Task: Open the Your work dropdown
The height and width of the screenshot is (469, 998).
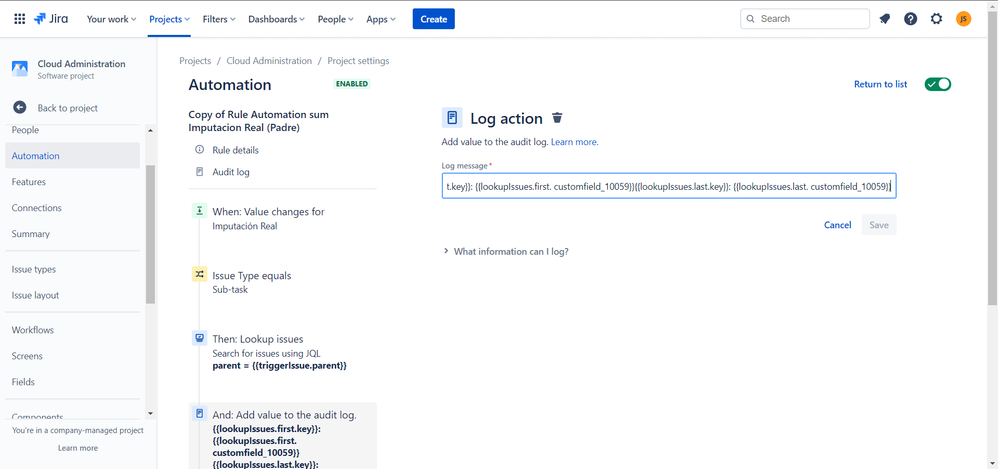Action: pyautogui.click(x=111, y=19)
